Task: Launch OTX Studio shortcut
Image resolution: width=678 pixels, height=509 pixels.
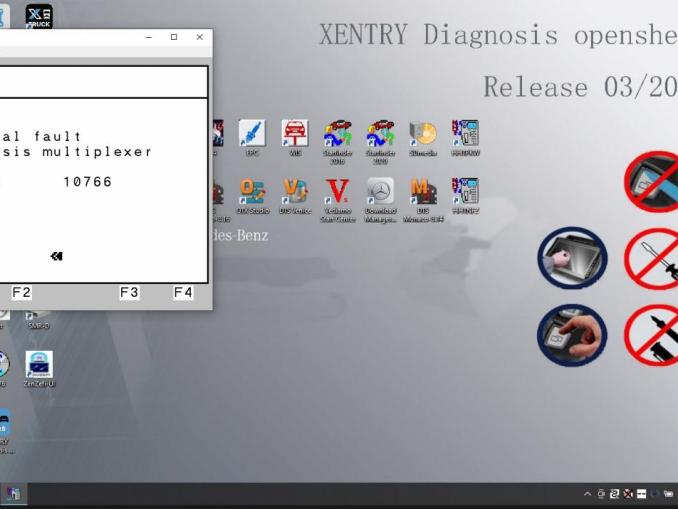Action: (x=253, y=196)
